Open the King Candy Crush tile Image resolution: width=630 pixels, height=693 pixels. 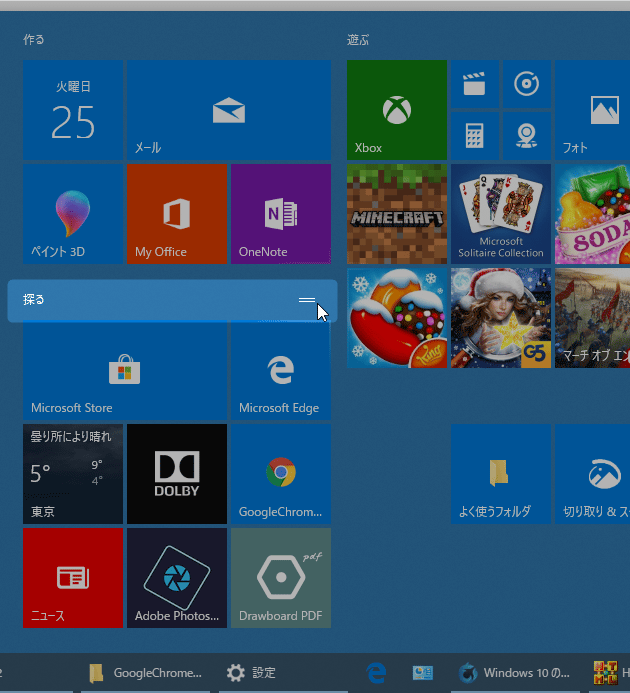[397, 318]
